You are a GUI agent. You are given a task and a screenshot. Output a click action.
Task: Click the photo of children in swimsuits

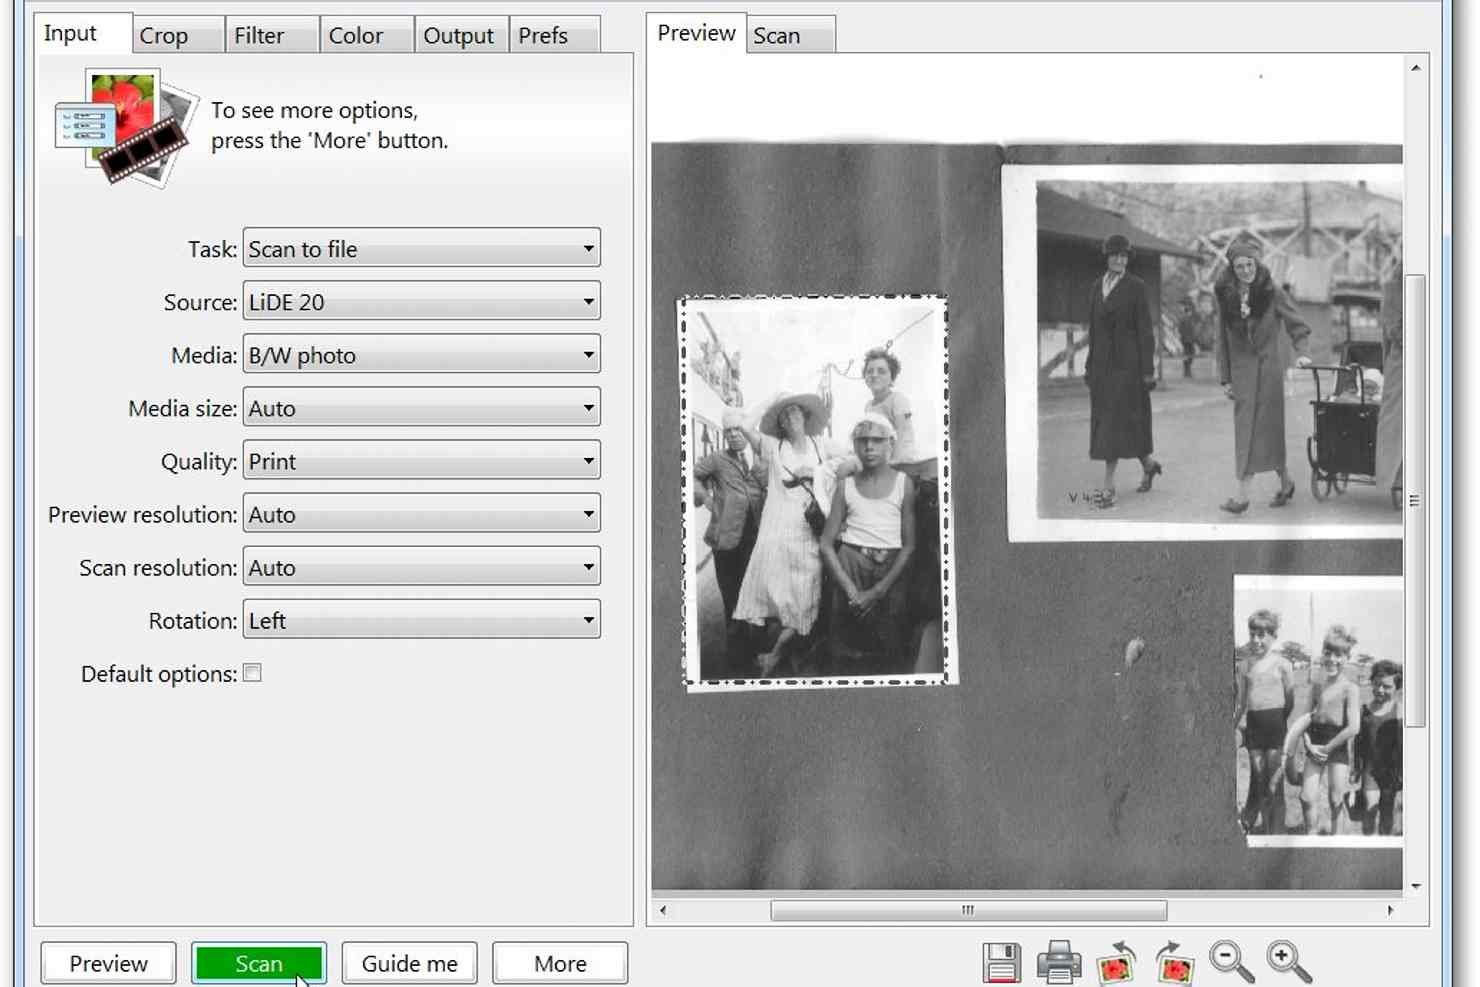click(1318, 710)
